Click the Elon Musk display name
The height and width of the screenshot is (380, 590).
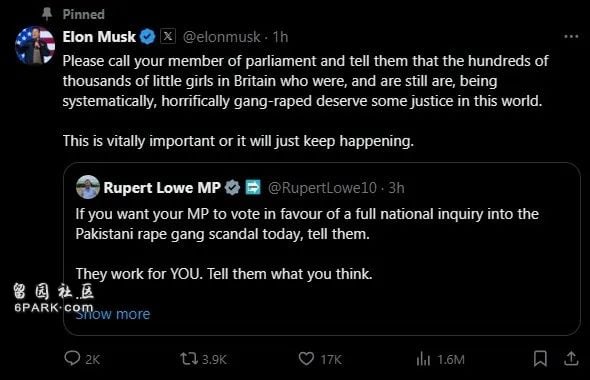tap(99, 37)
